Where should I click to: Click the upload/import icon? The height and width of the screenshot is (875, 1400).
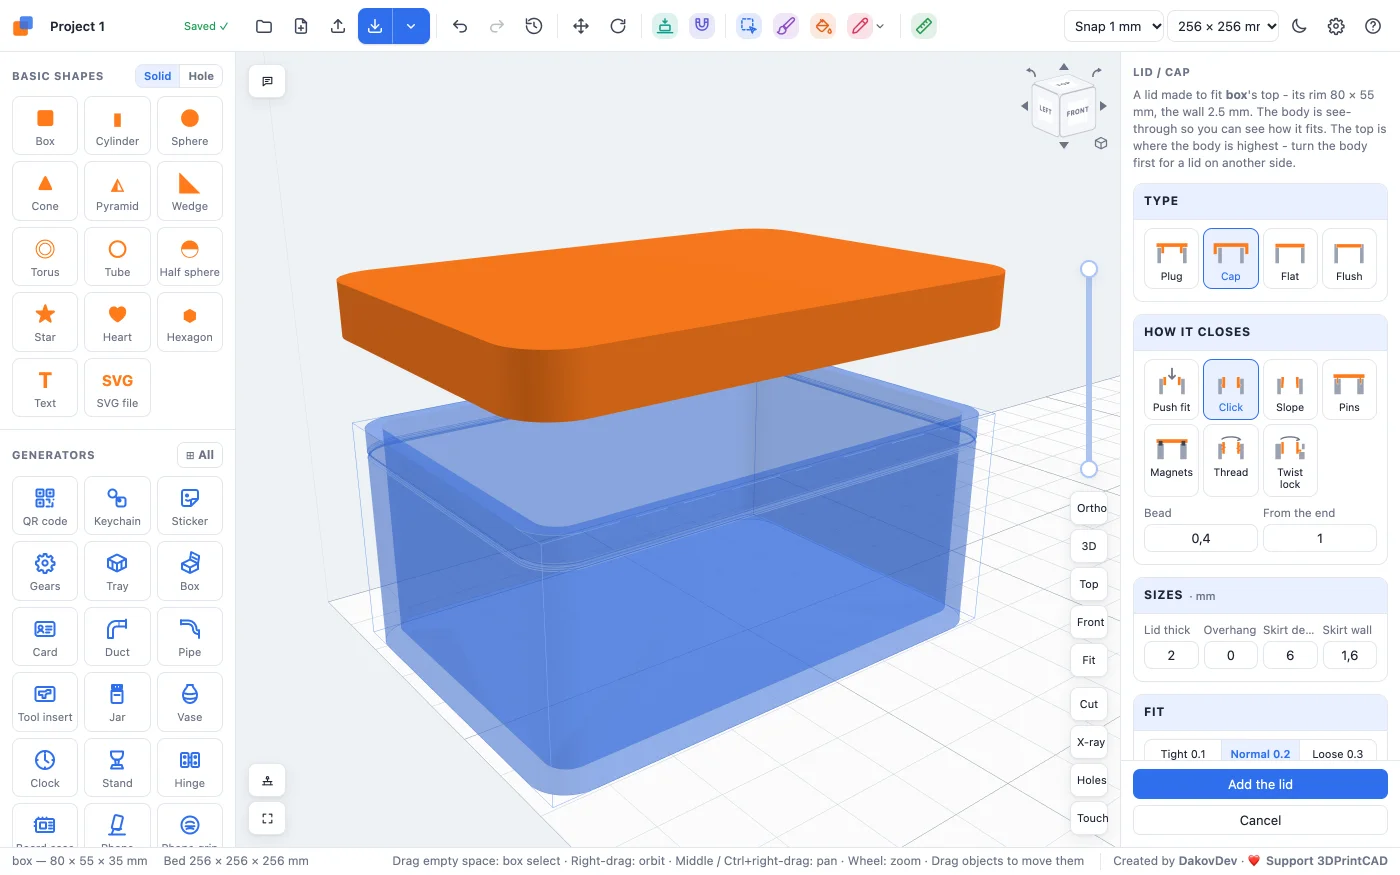[x=338, y=26]
